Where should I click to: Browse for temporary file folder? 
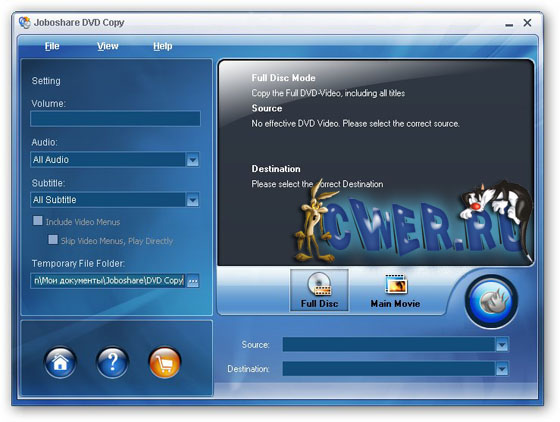(x=193, y=281)
